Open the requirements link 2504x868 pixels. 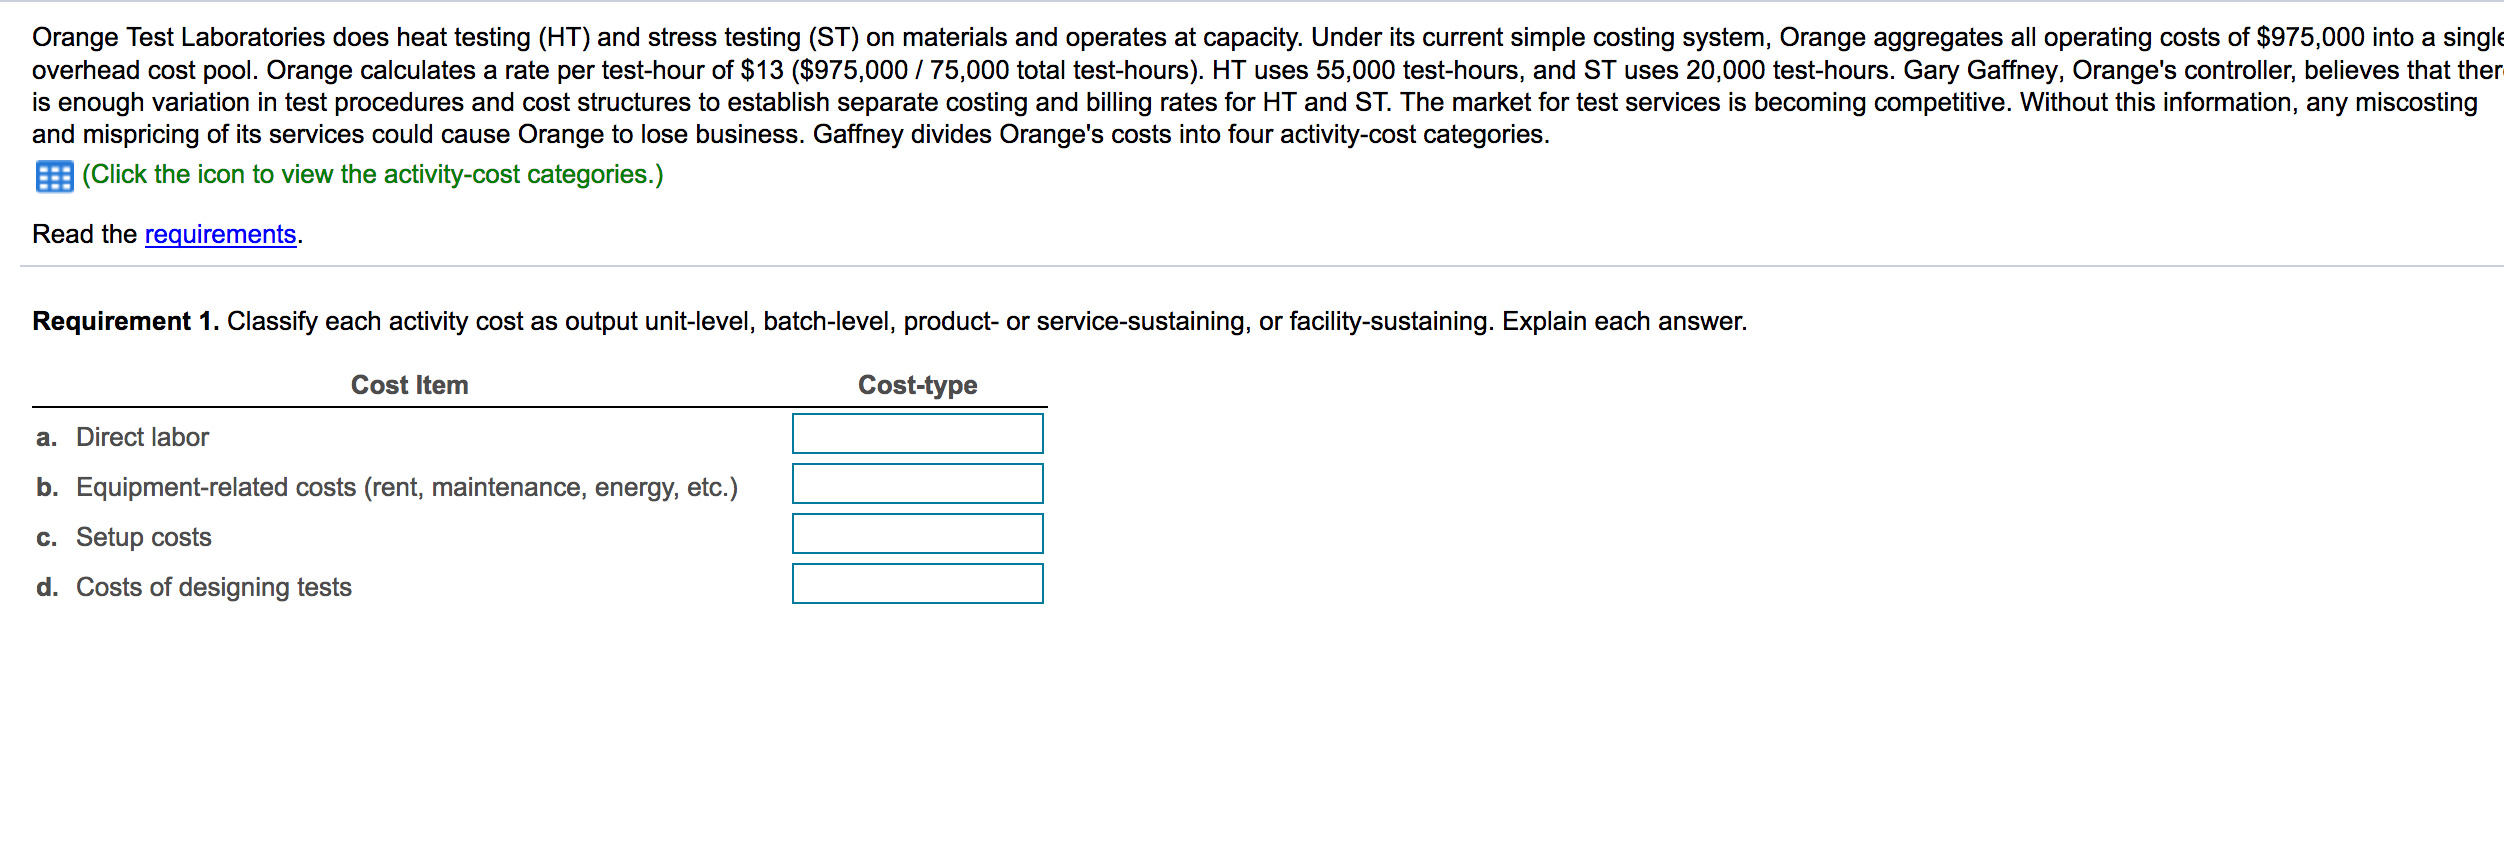point(219,234)
